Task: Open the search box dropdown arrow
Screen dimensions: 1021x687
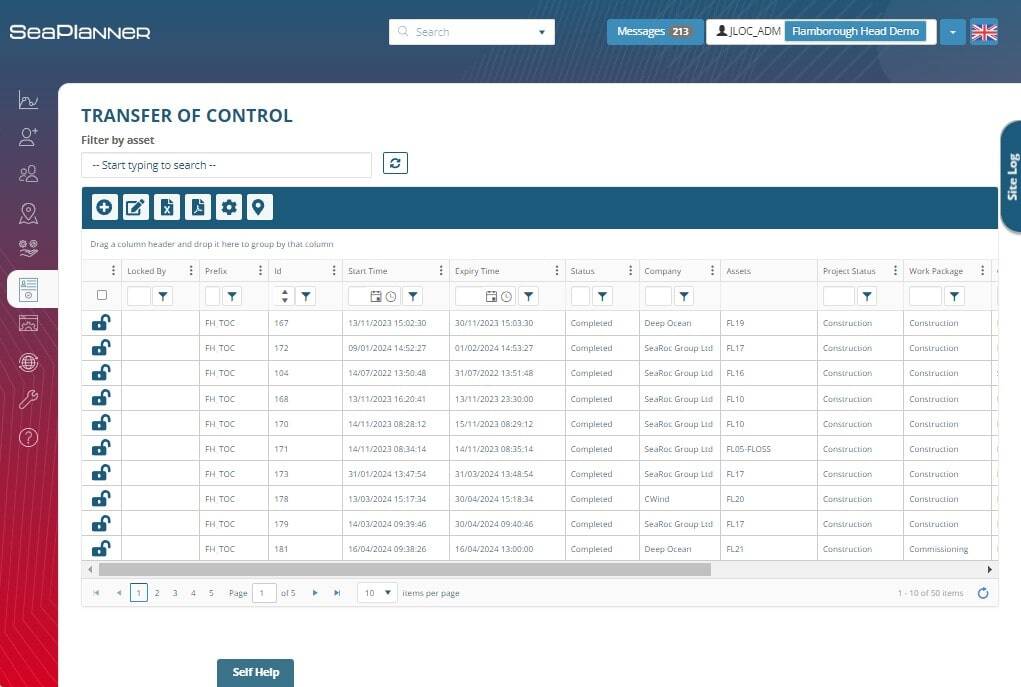Action: pyautogui.click(x=542, y=32)
